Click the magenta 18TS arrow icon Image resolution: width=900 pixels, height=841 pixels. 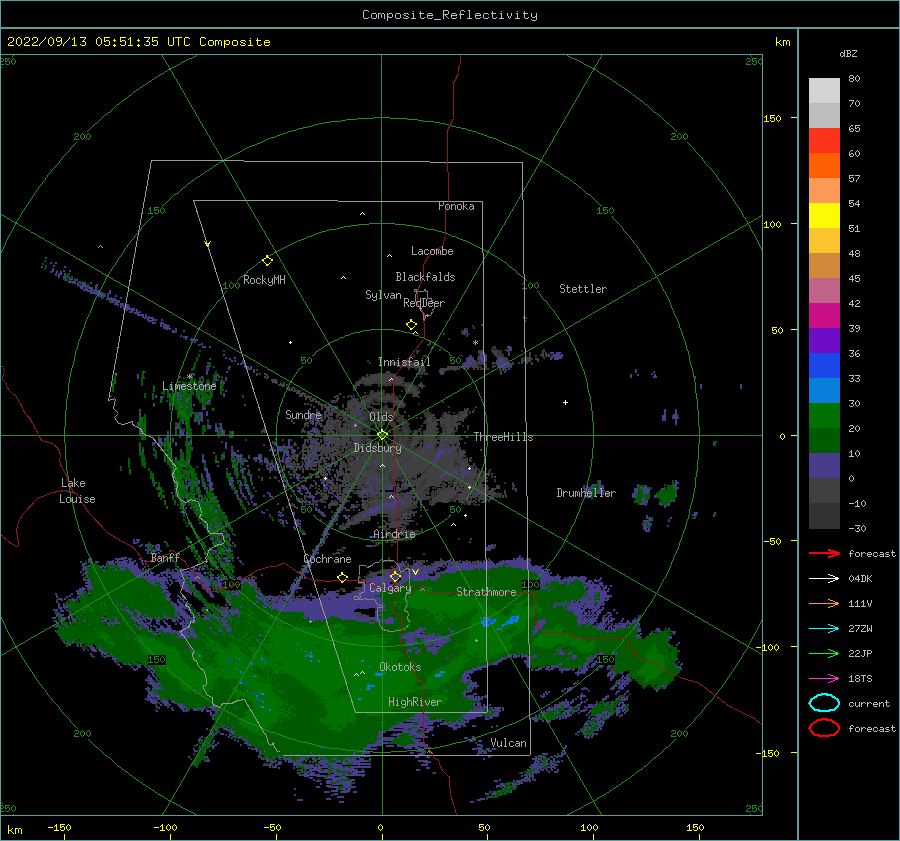(824, 679)
